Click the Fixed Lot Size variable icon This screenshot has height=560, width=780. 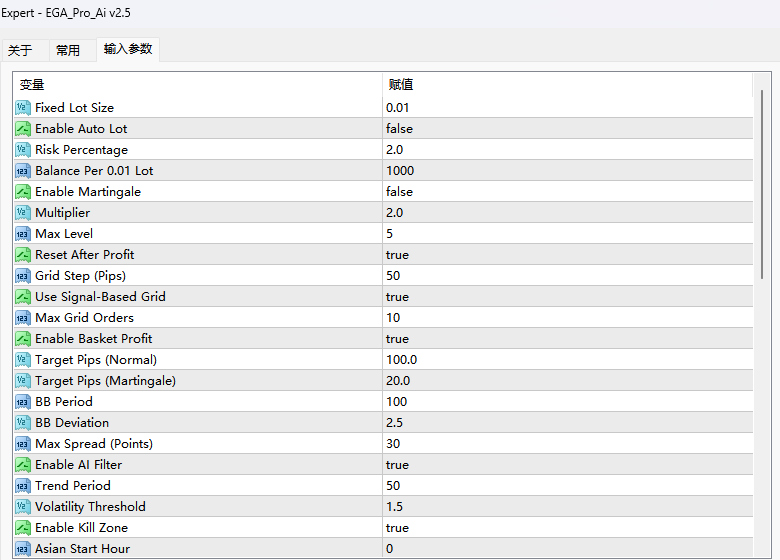point(23,108)
